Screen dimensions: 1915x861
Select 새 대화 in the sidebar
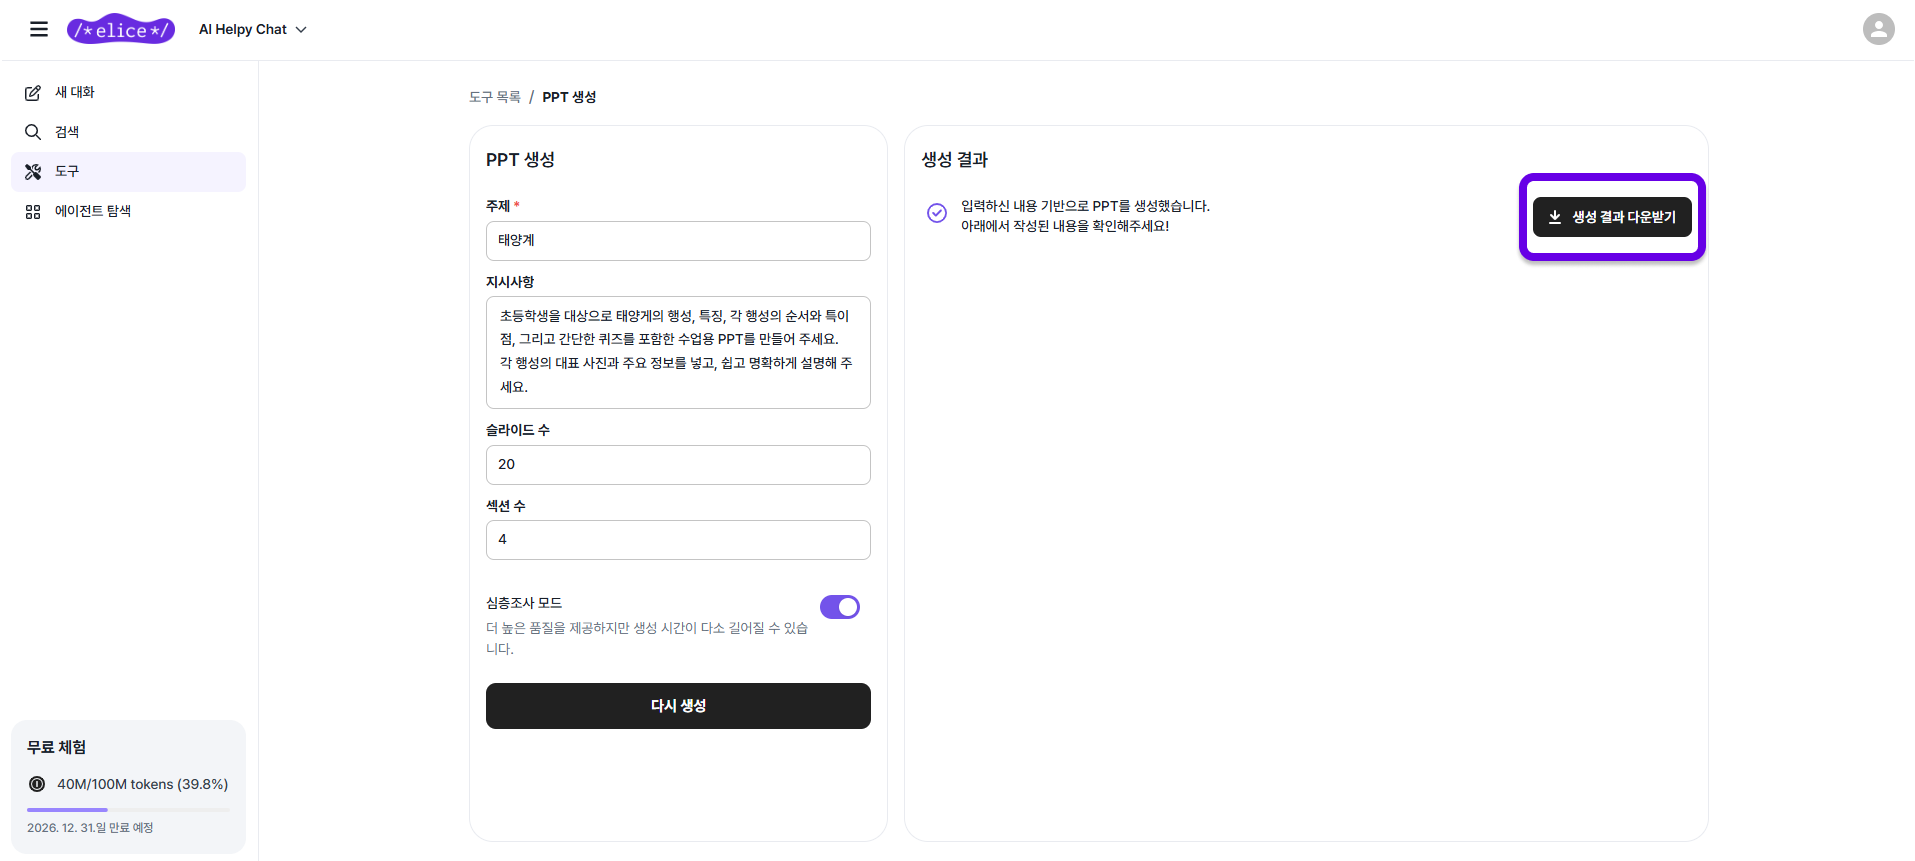(75, 92)
